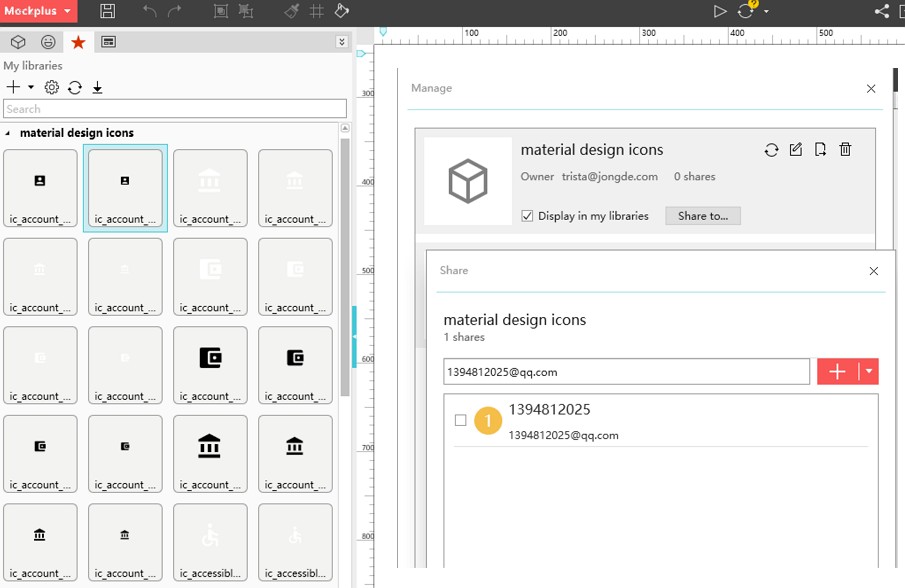Click scroll-up arrow of library list

click(345, 128)
